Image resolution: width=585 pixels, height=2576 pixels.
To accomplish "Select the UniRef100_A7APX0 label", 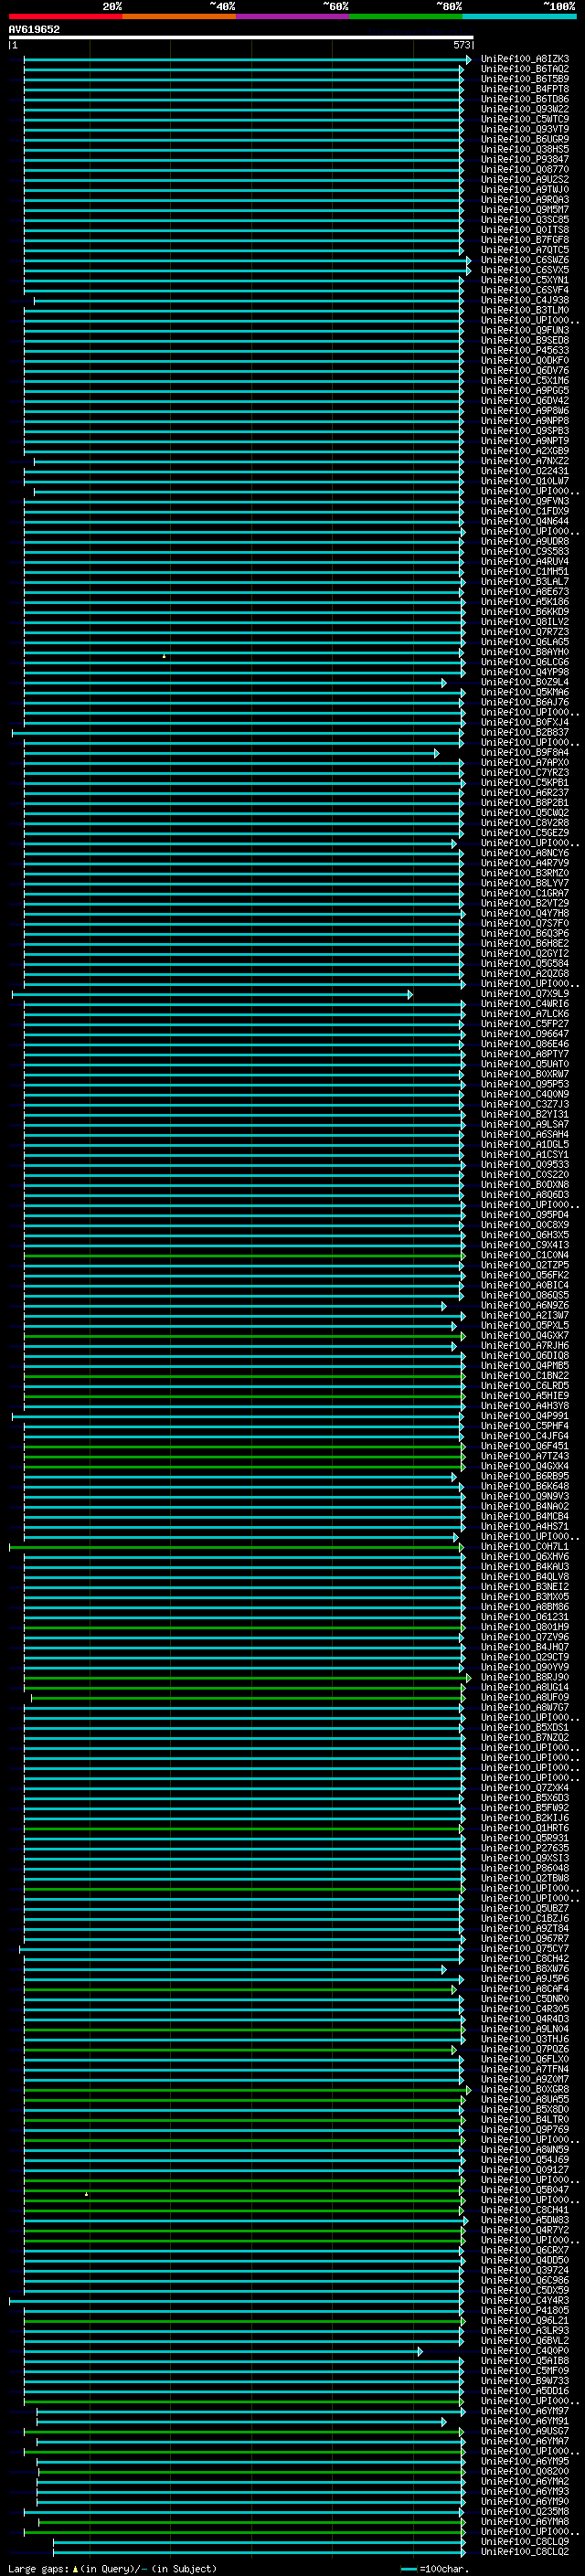I will pos(525,762).
